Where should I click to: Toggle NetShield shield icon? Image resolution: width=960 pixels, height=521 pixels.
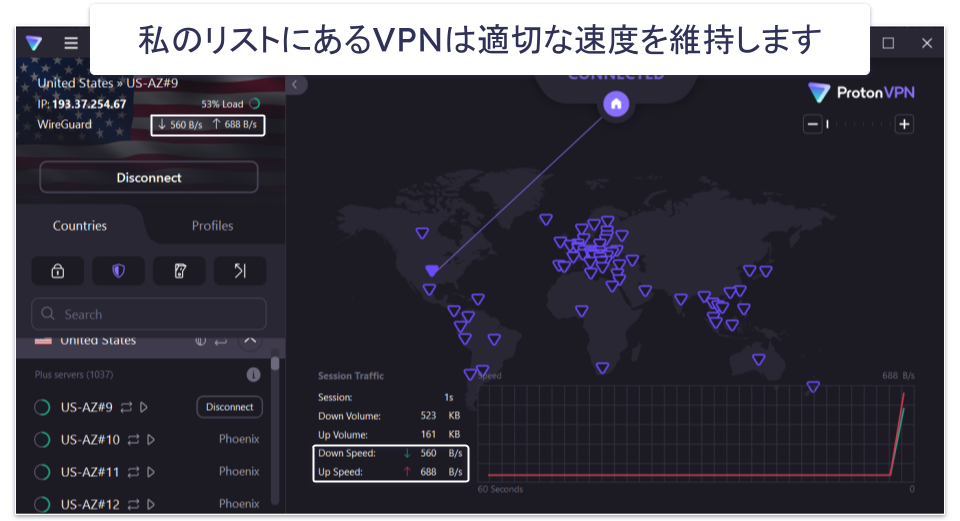(x=118, y=271)
